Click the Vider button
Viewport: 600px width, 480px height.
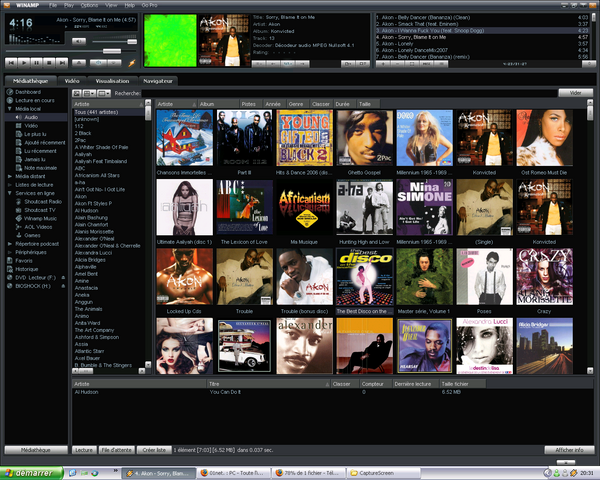tap(576, 93)
